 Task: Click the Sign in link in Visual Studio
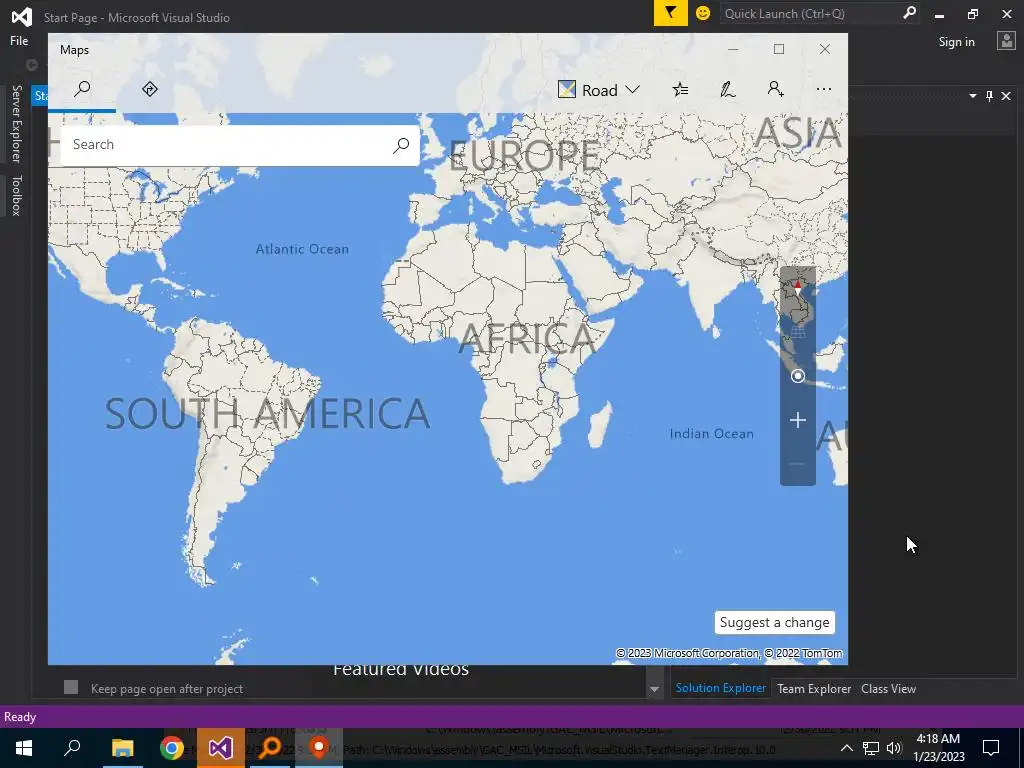click(956, 42)
